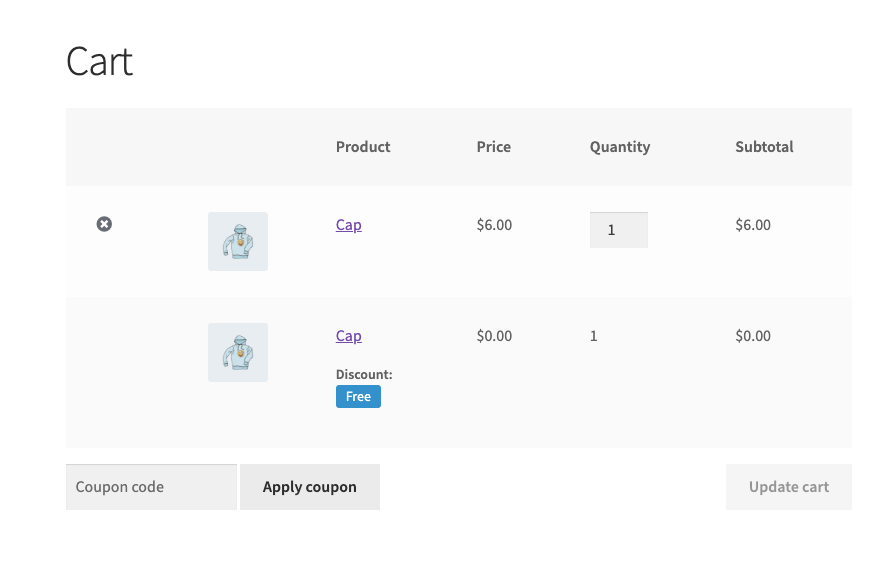Click the $0.00 subtotal of free Cap

coord(753,336)
